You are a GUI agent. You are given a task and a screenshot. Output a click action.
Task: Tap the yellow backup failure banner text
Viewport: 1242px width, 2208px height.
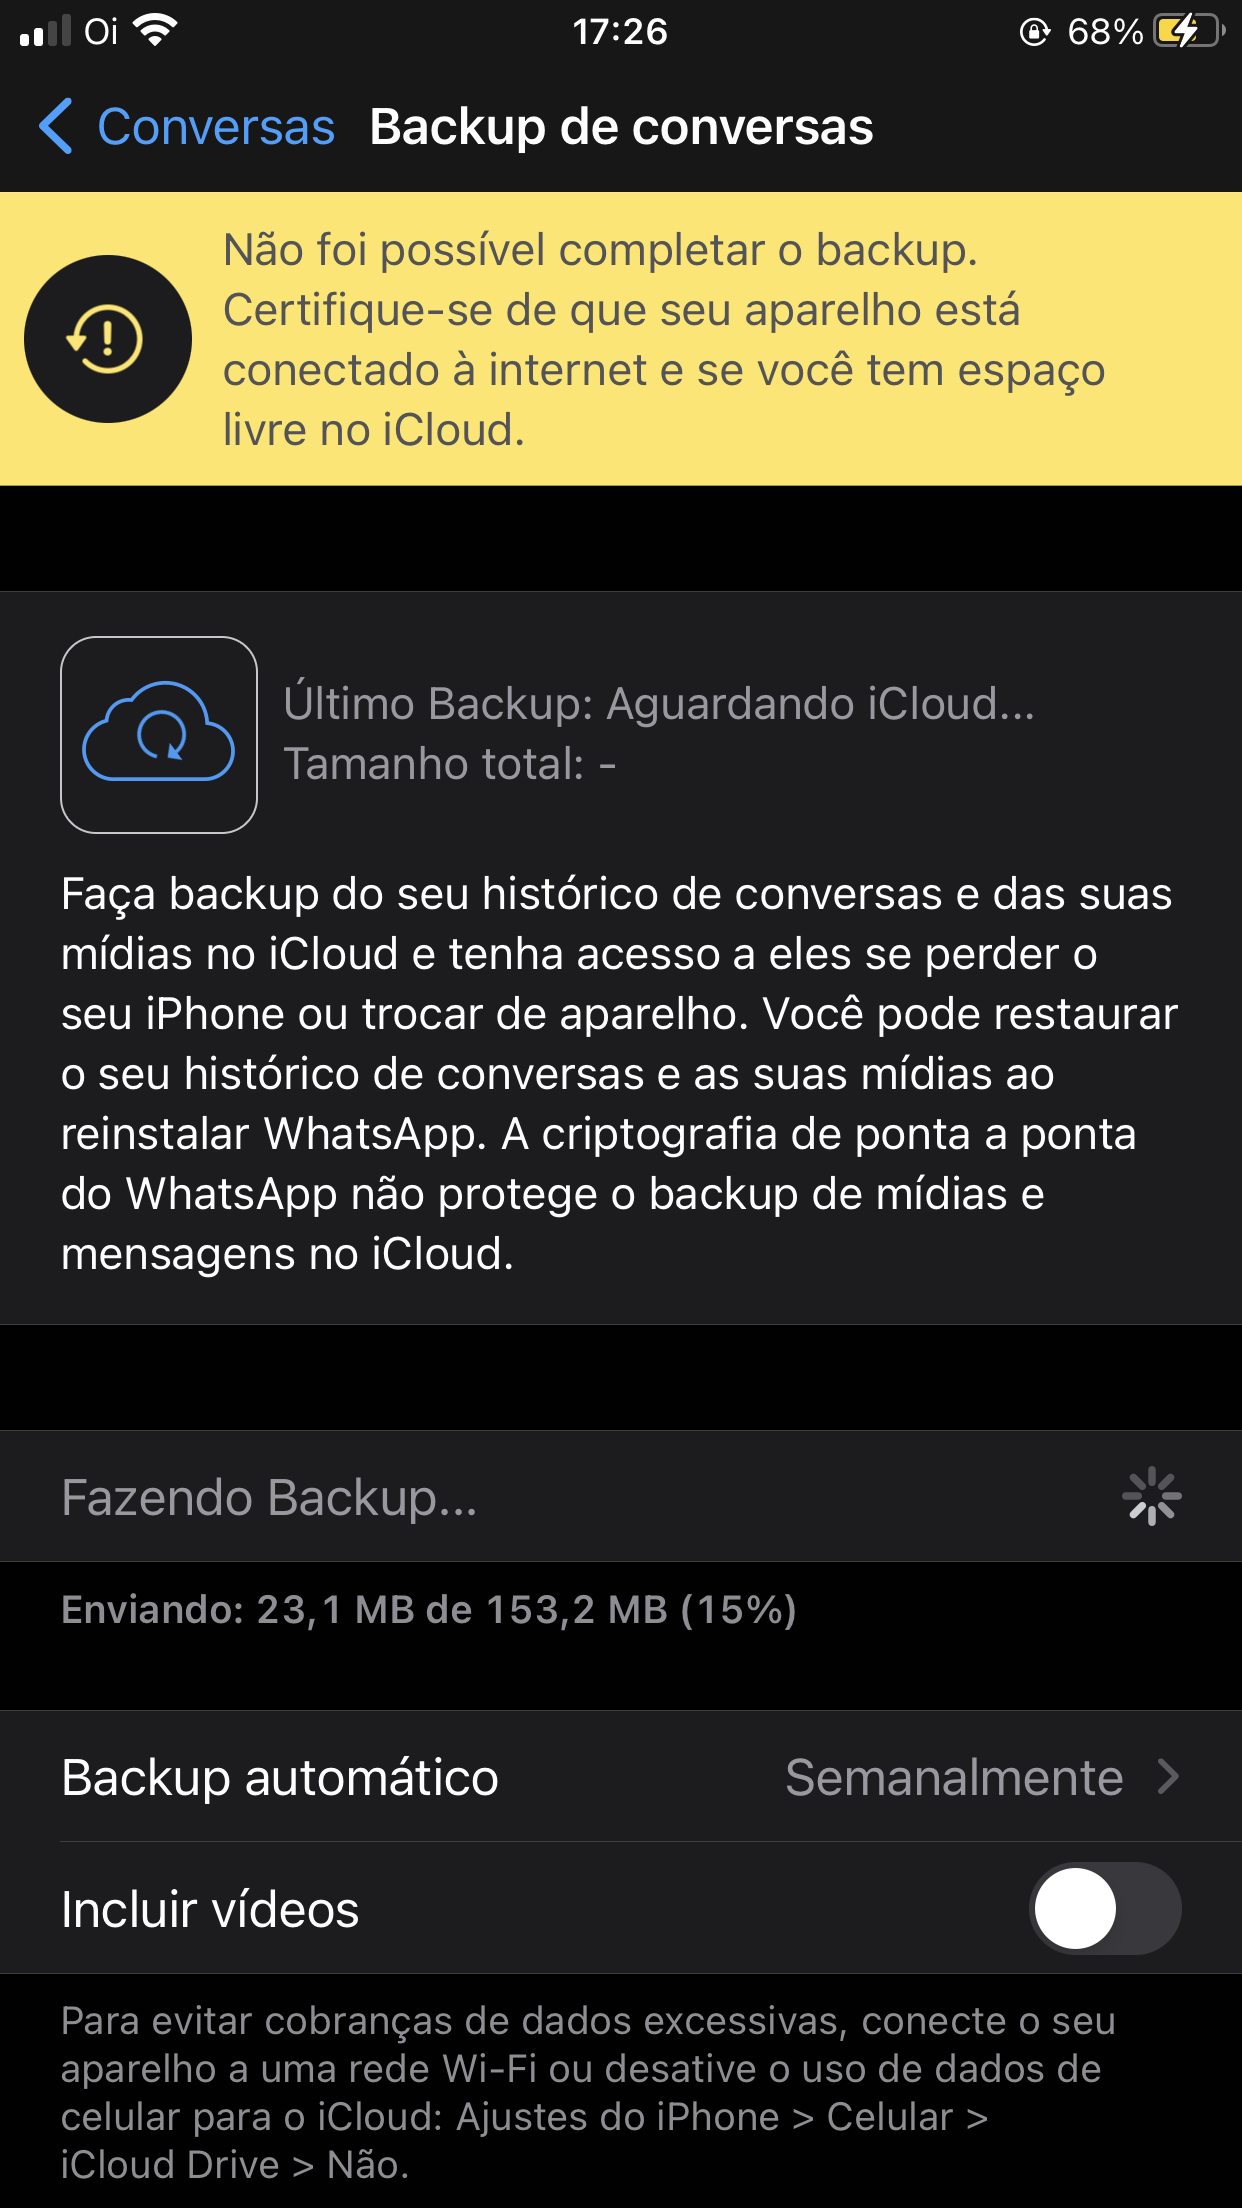pyautogui.click(x=664, y=339)
